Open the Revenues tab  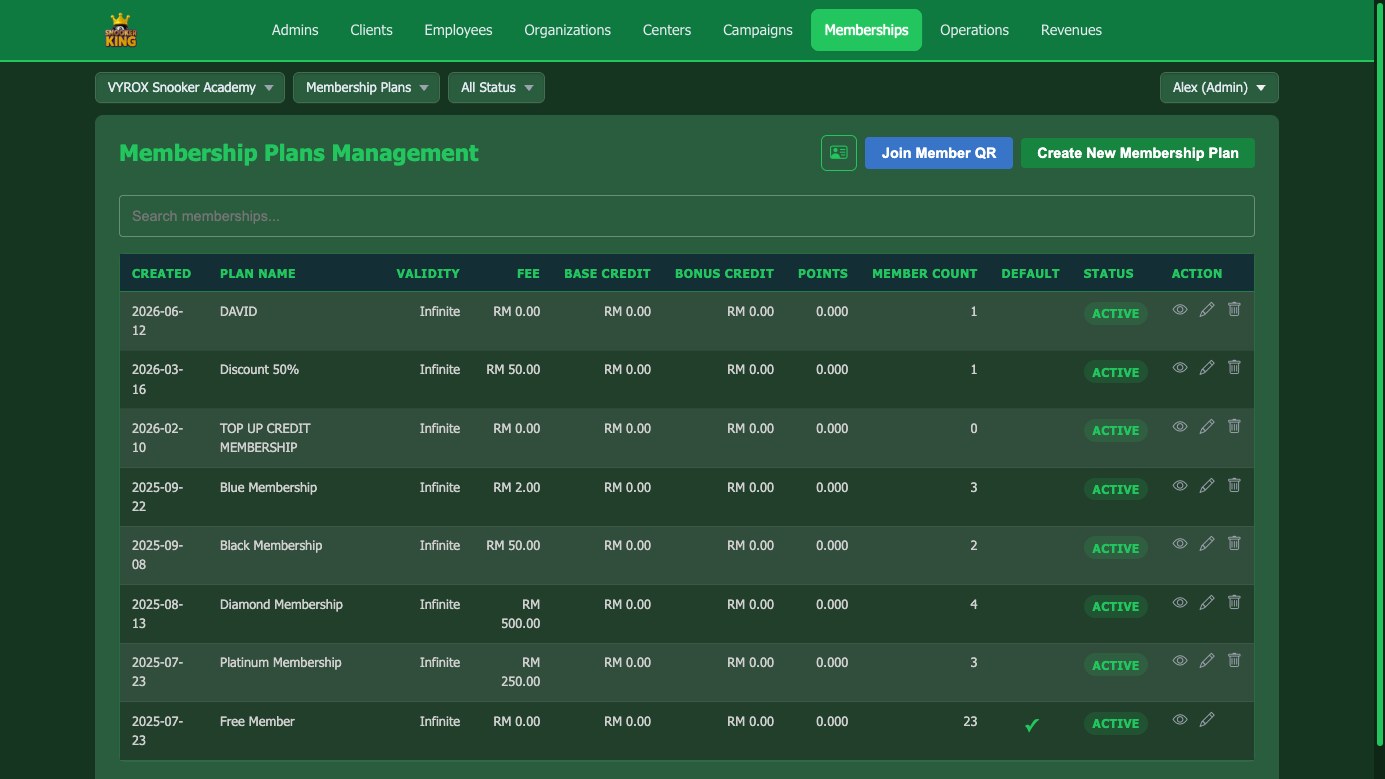[1071, 30]
